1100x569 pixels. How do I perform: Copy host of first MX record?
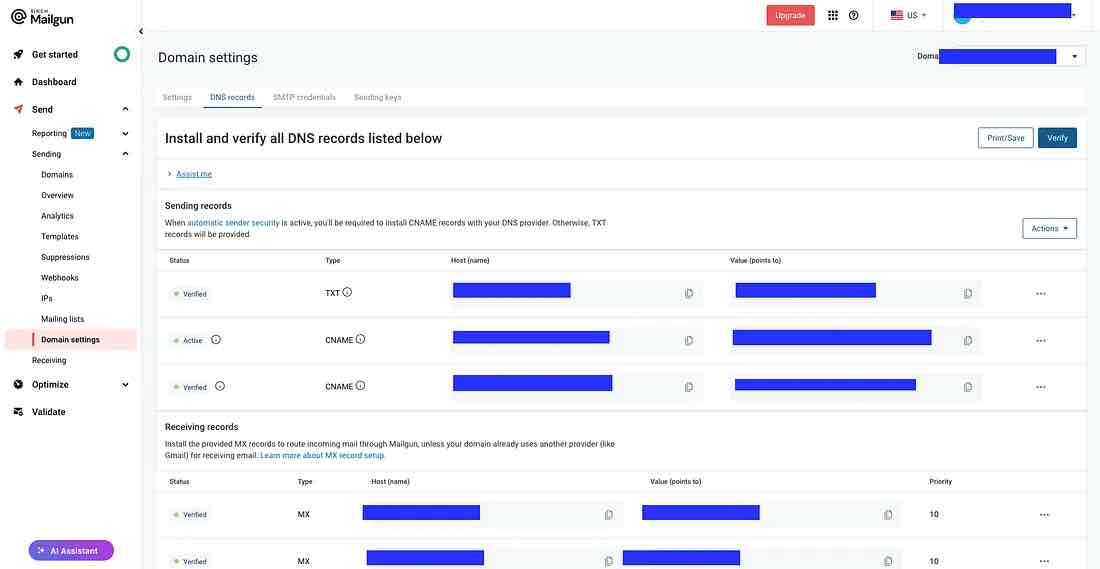pyautogui.click(x=608, y=515)
